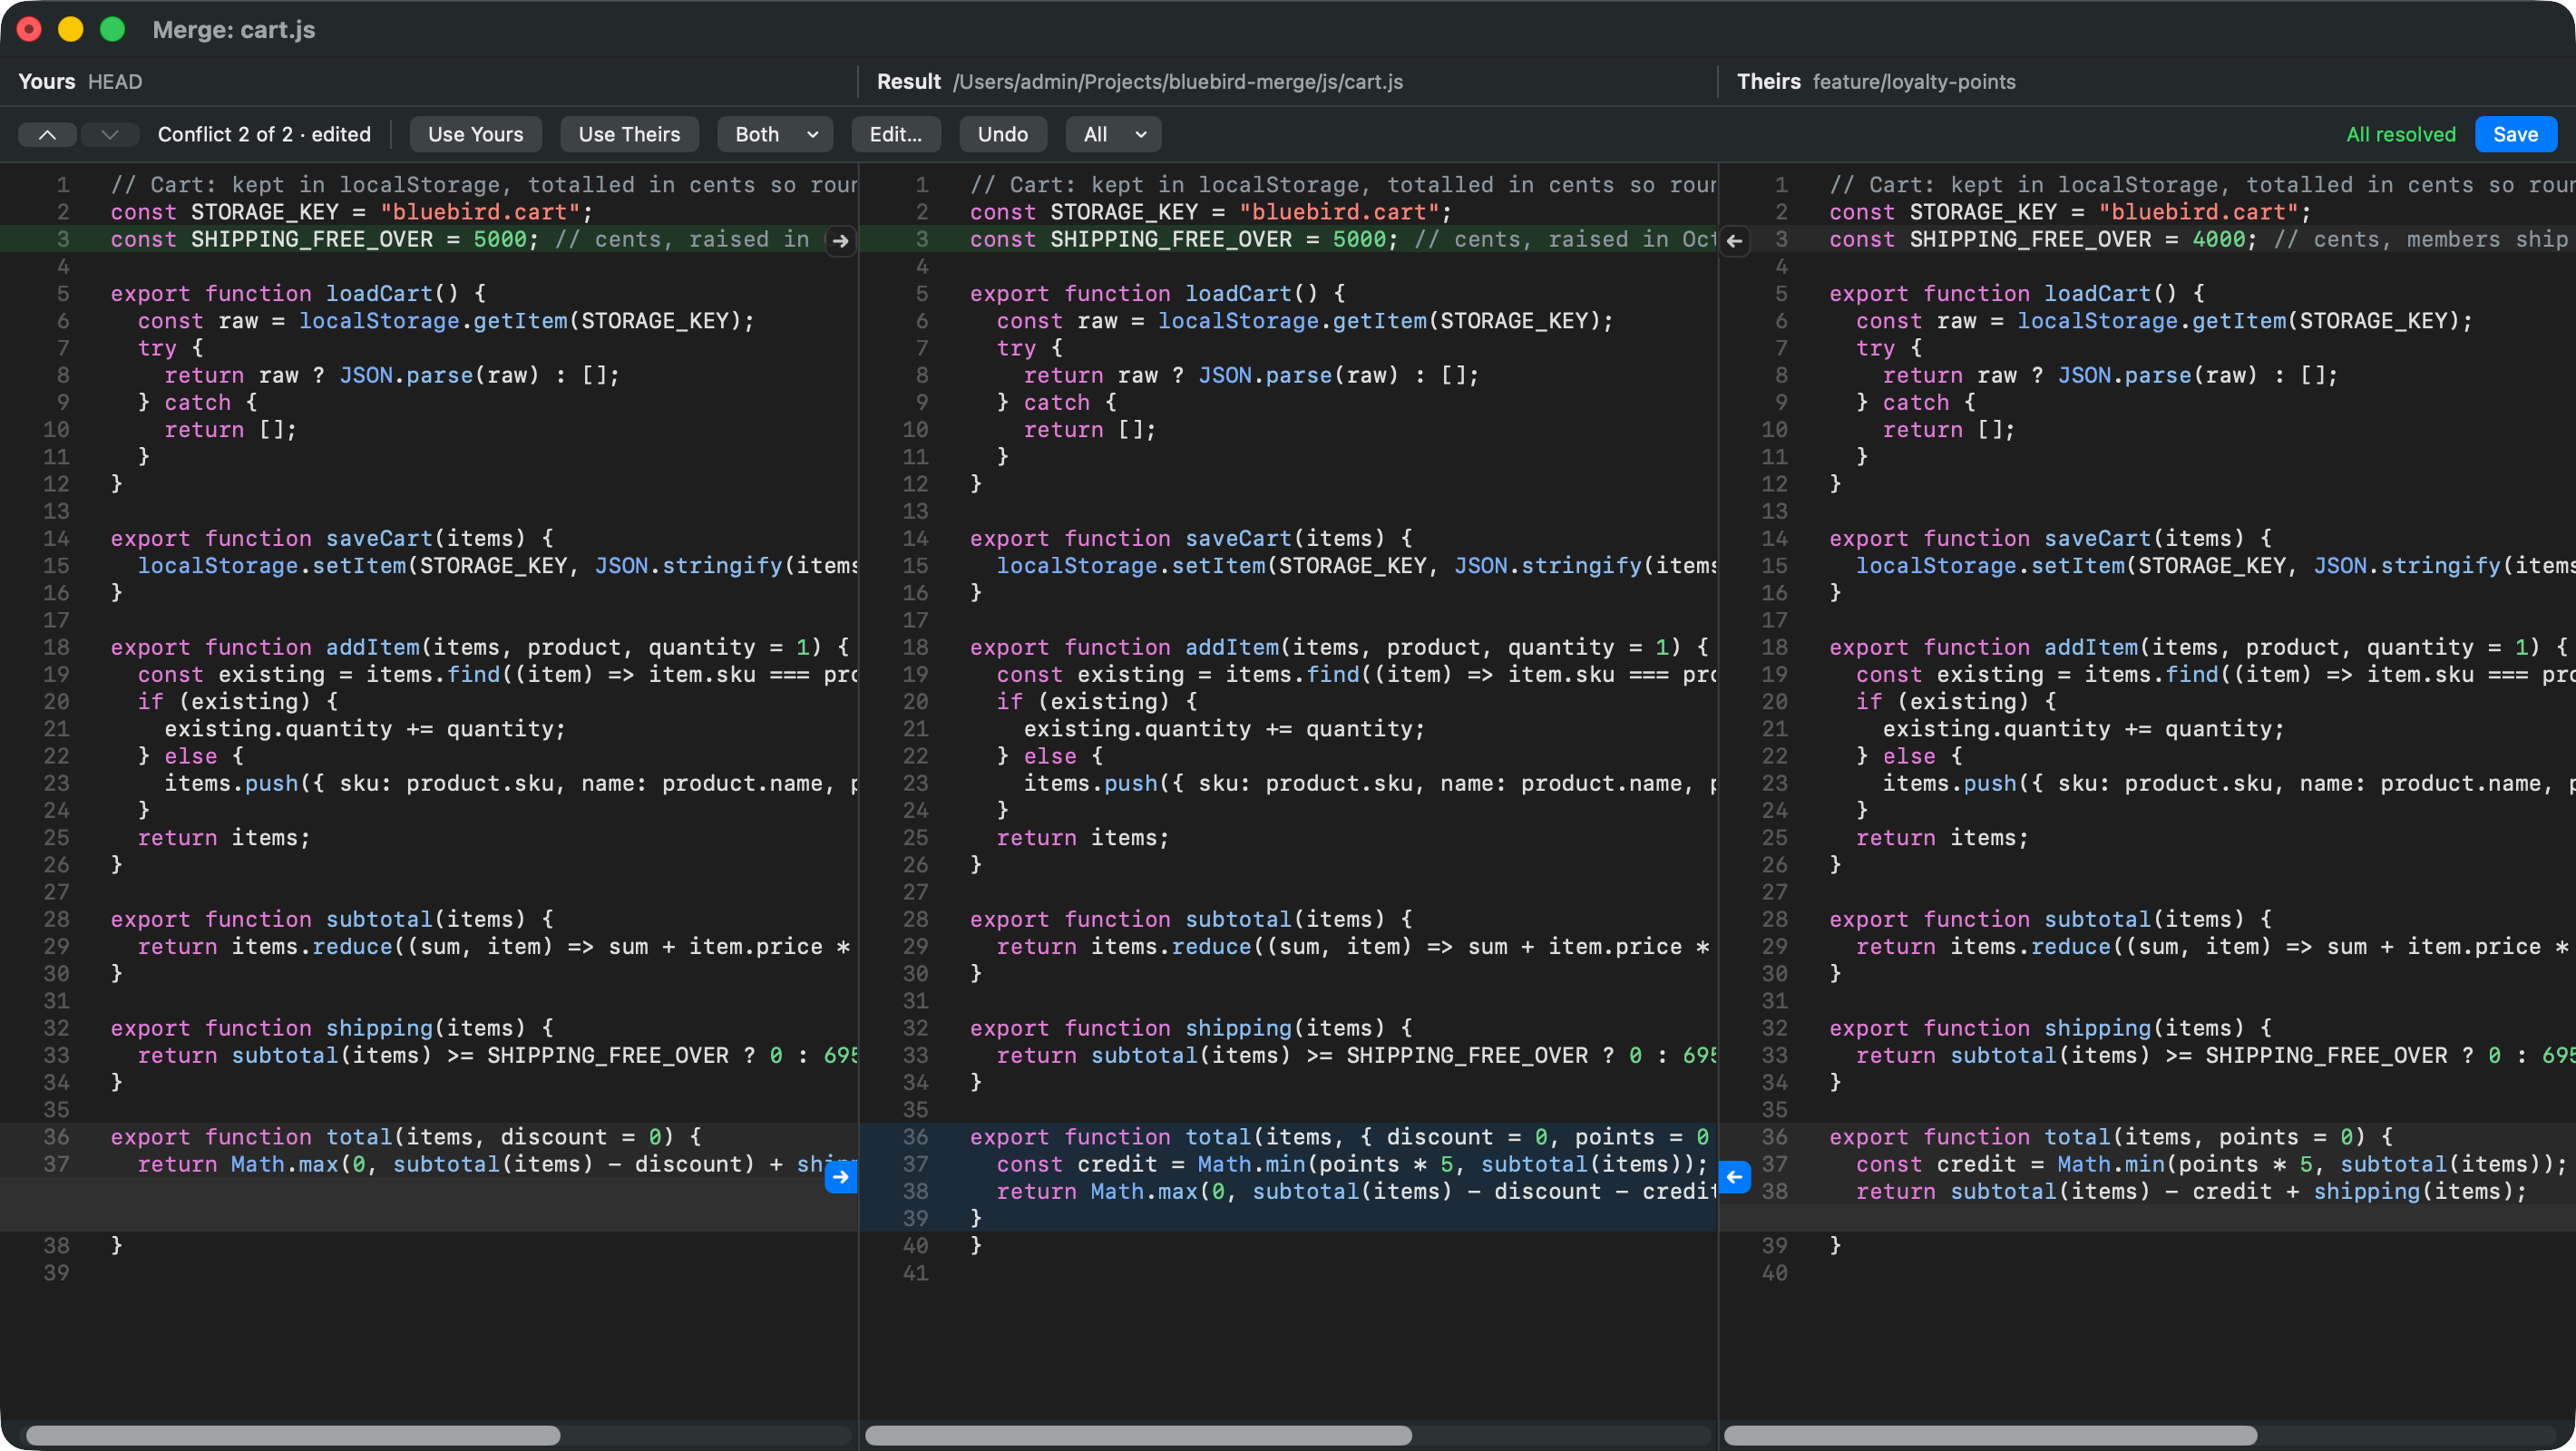Screen dimensions: 2576x1451
Task: Click the Merge: cart.js window title
Action: (234, 29)
